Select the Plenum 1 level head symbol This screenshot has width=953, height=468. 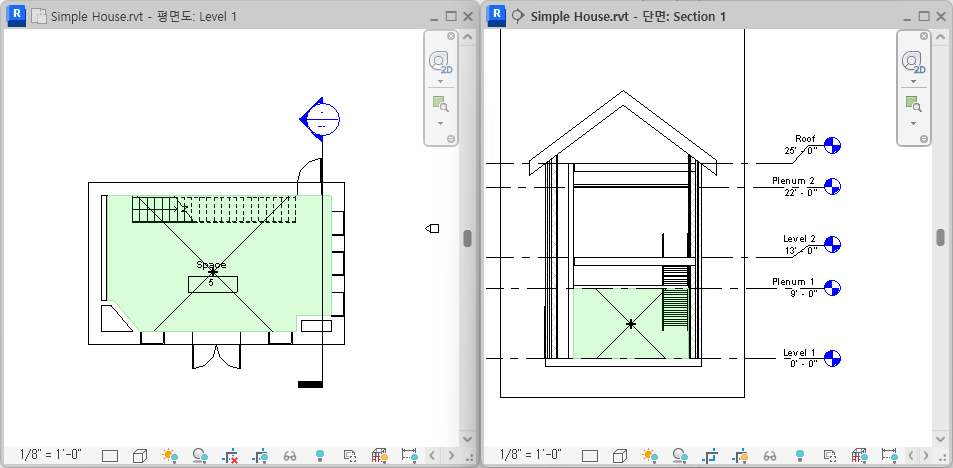tap(832, 288)
